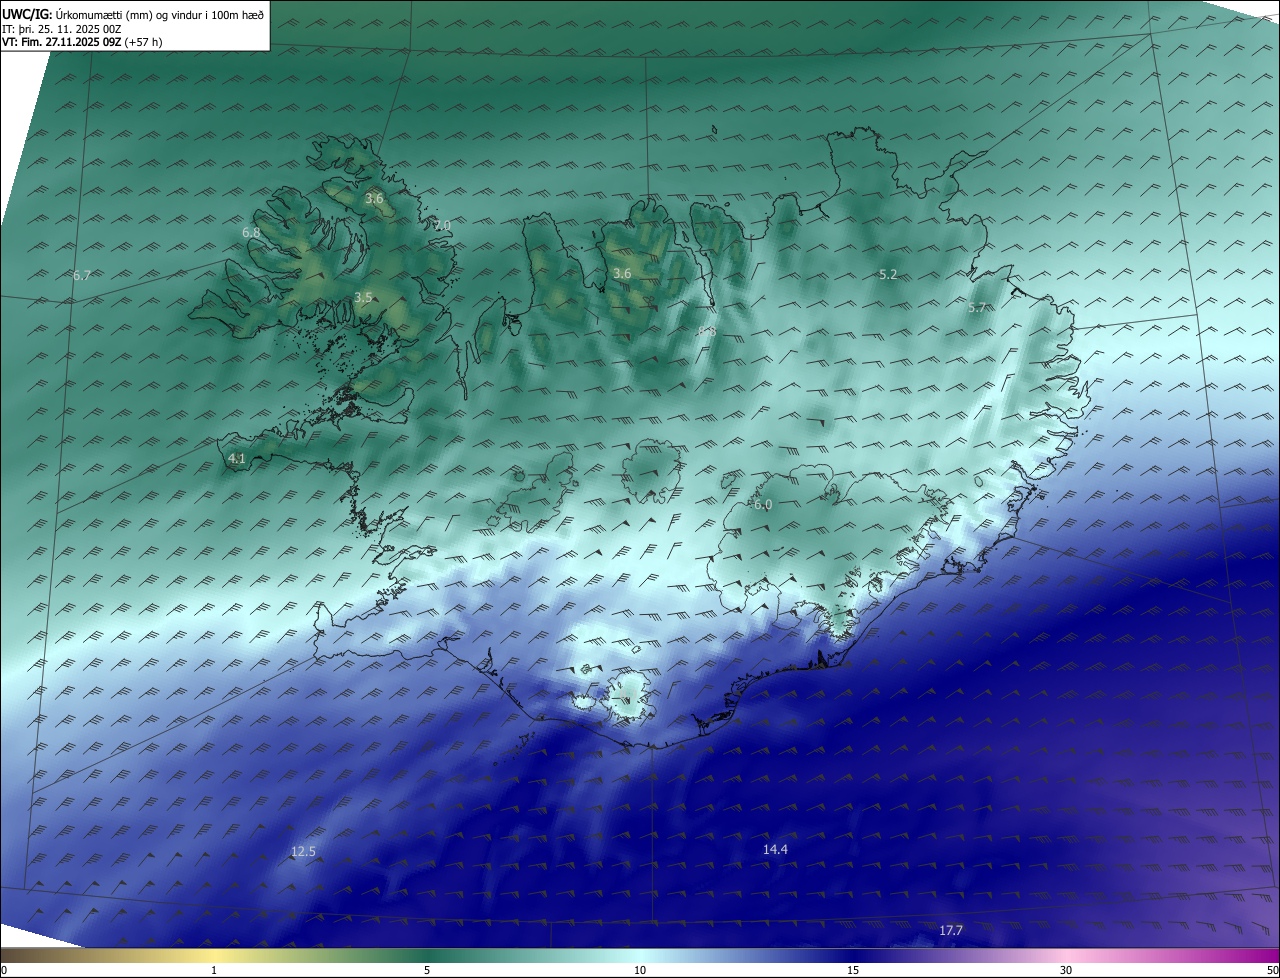1280x978 pixels.
Task: Click the '15' tick label on the color scale
Action: pyautogui.click(x=853, y=970)
